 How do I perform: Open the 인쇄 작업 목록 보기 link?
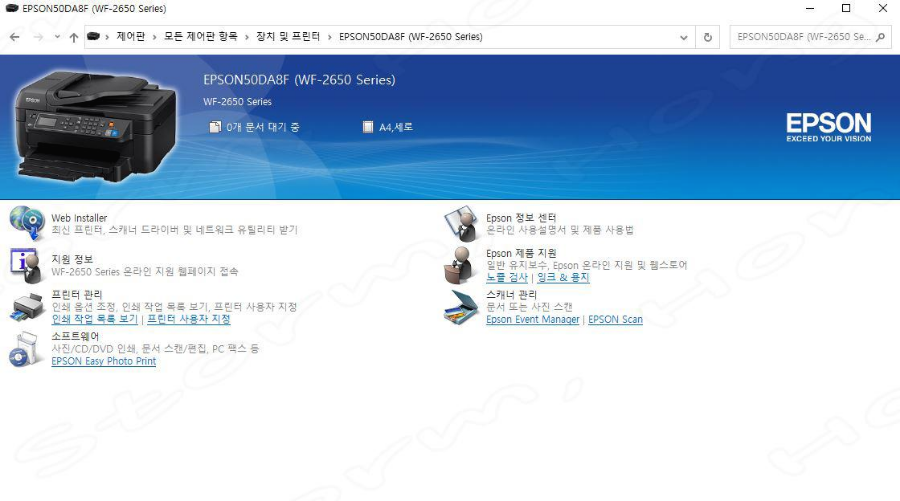[x=95, y=319]
